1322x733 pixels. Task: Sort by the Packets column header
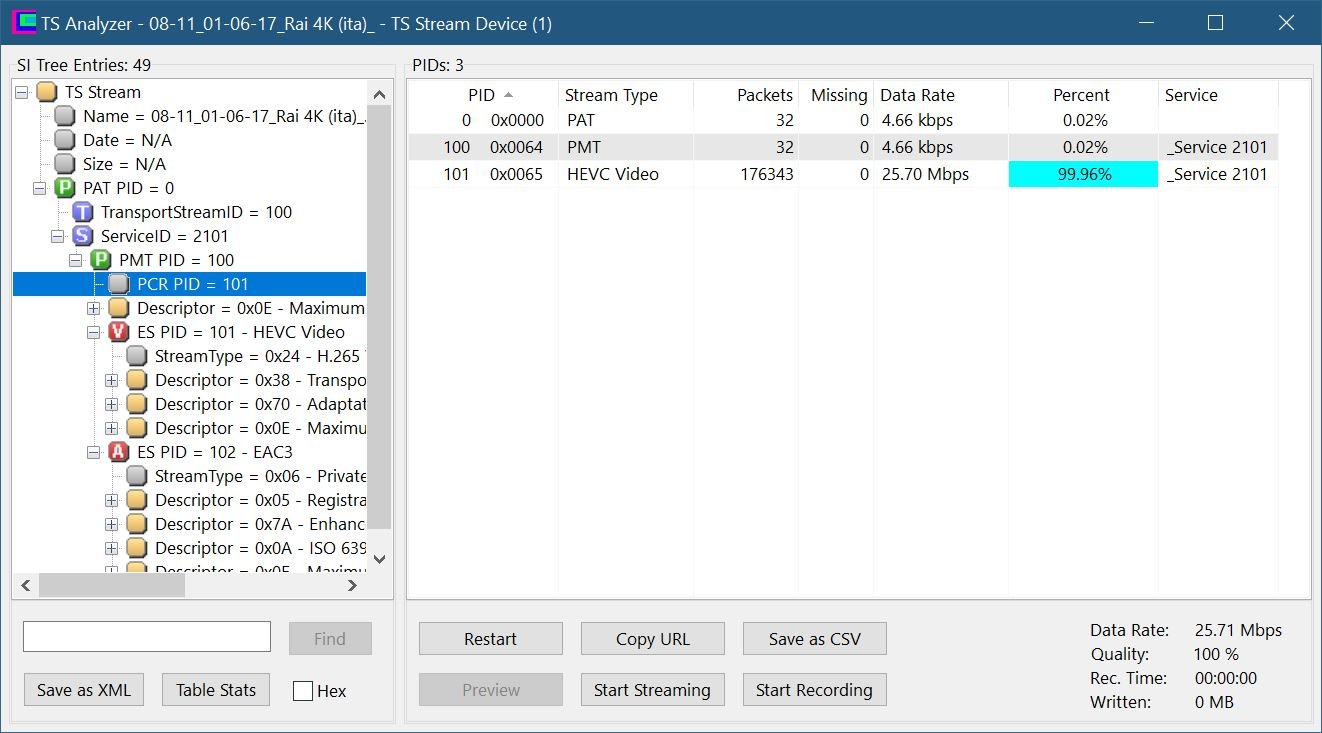click(764, 95)
